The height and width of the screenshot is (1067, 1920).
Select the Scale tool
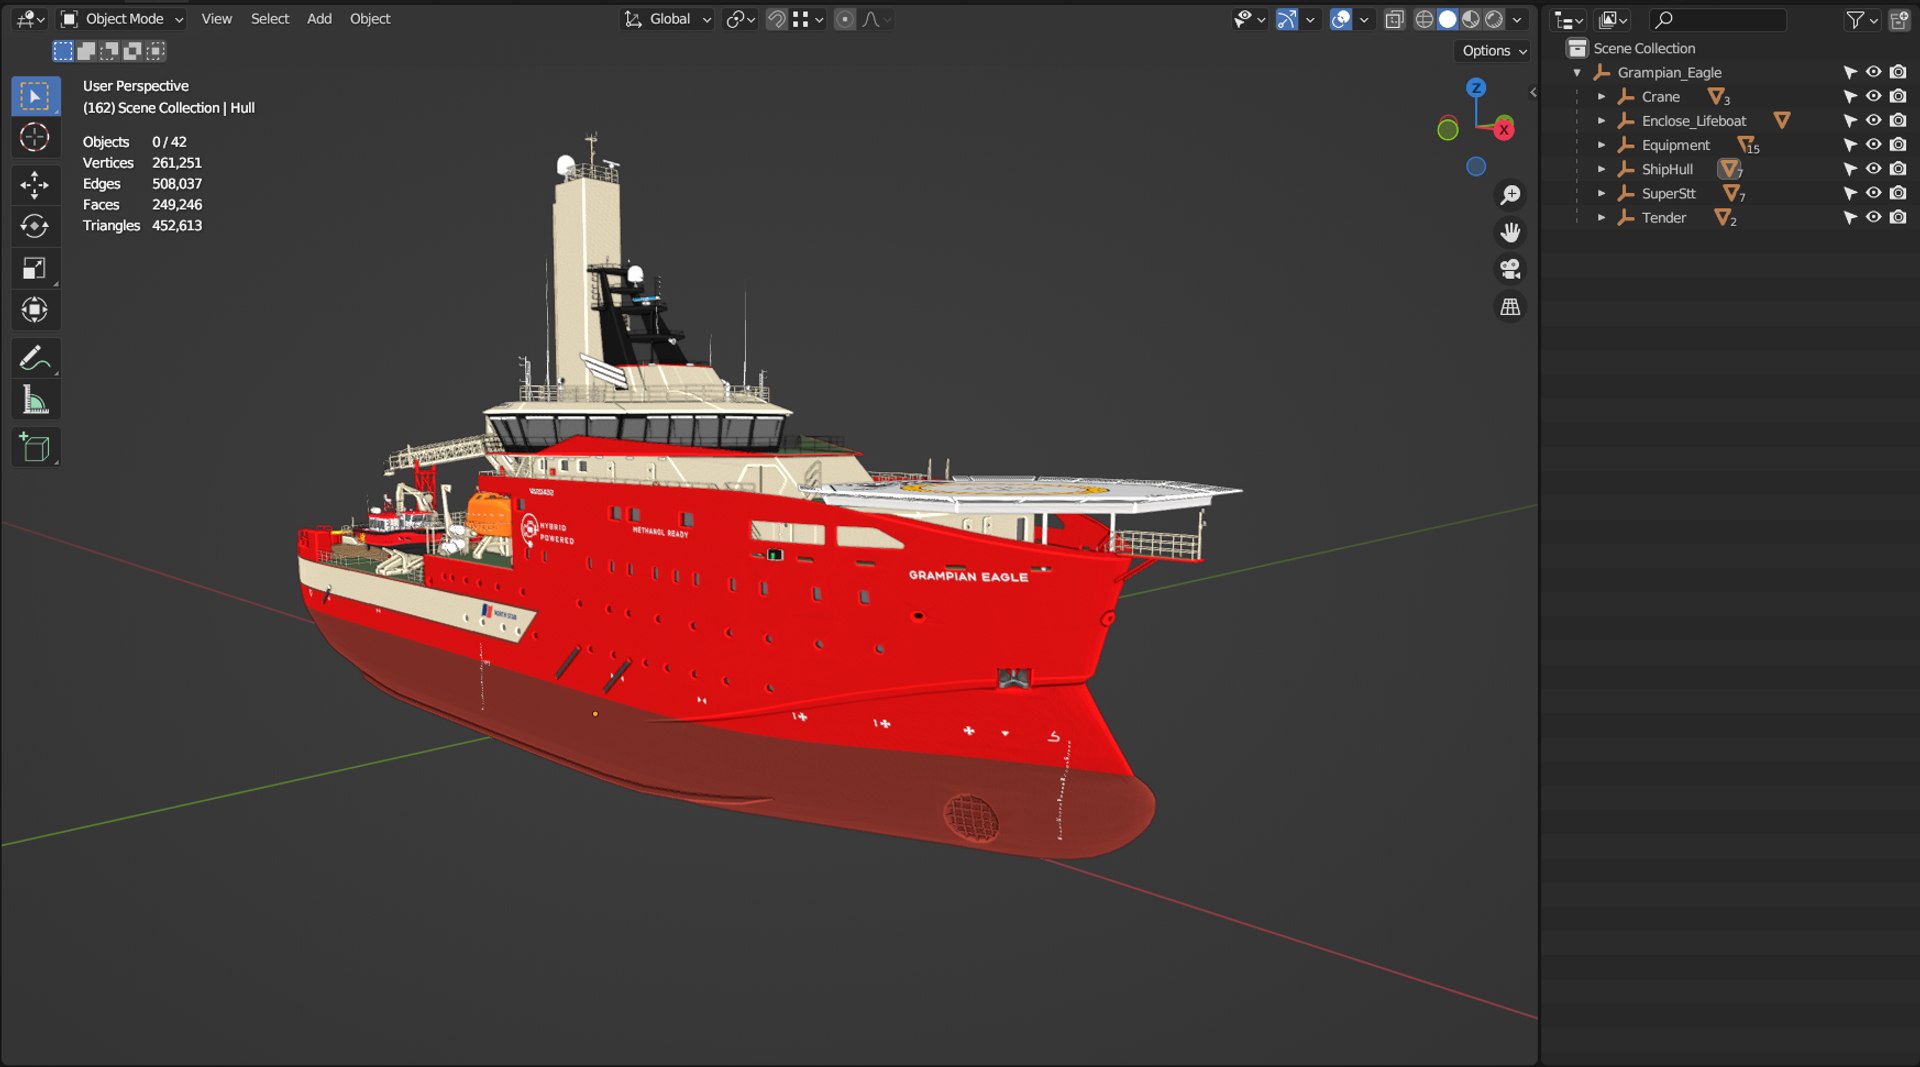click(x=35, y=269)
